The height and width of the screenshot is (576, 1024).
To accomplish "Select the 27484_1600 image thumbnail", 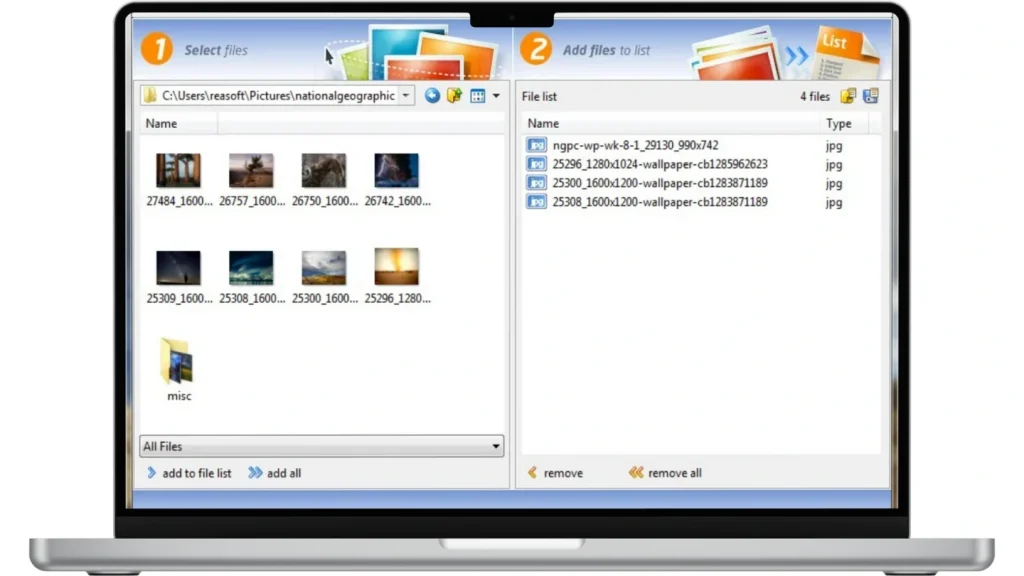I will tap(178, 171).
